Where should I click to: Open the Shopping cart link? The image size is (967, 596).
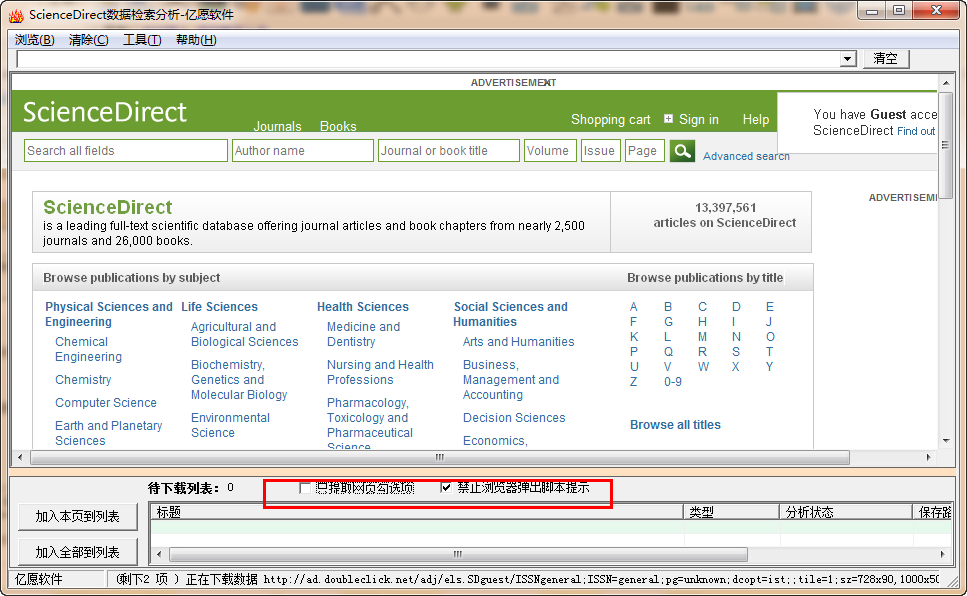[611, 120]
